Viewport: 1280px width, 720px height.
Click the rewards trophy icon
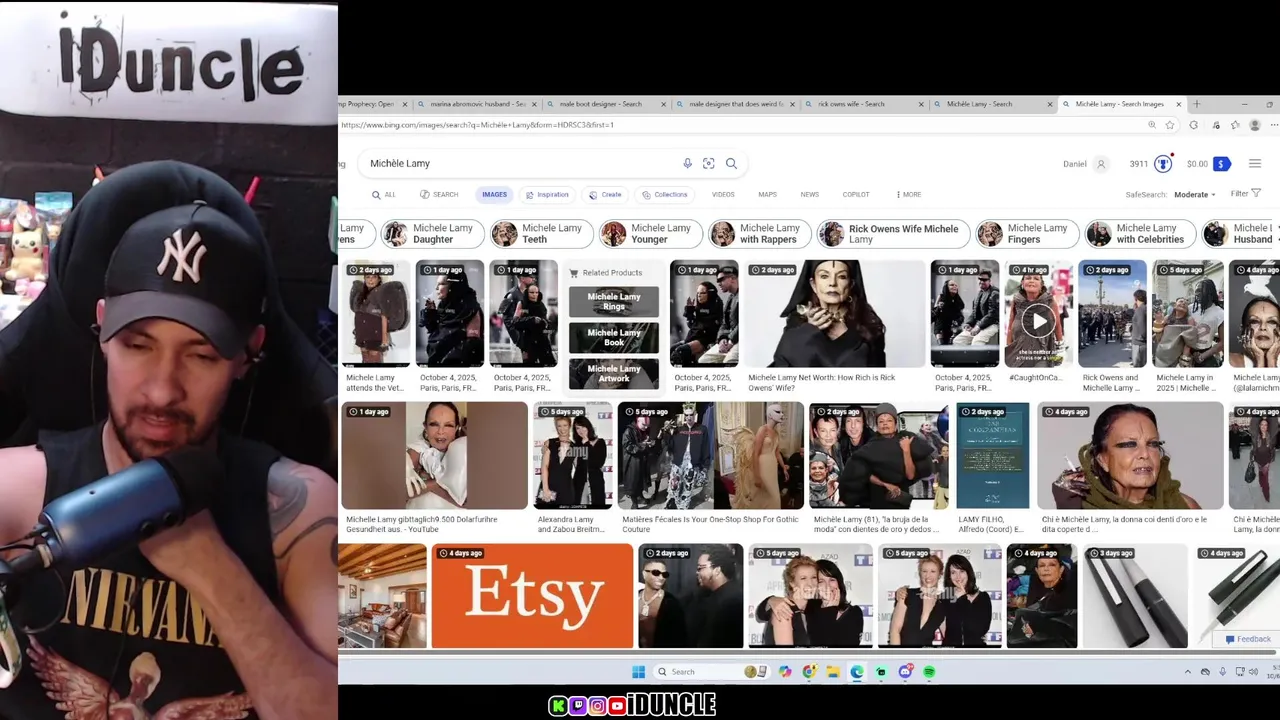pos(1163,164)
